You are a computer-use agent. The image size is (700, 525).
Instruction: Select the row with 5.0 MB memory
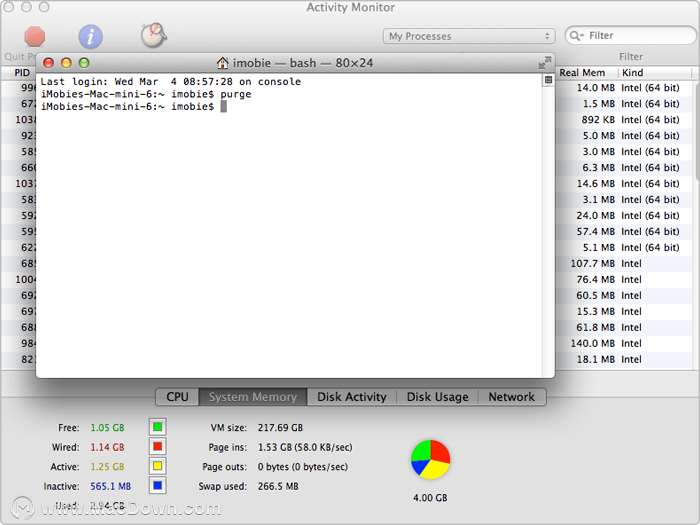[625, 136]
